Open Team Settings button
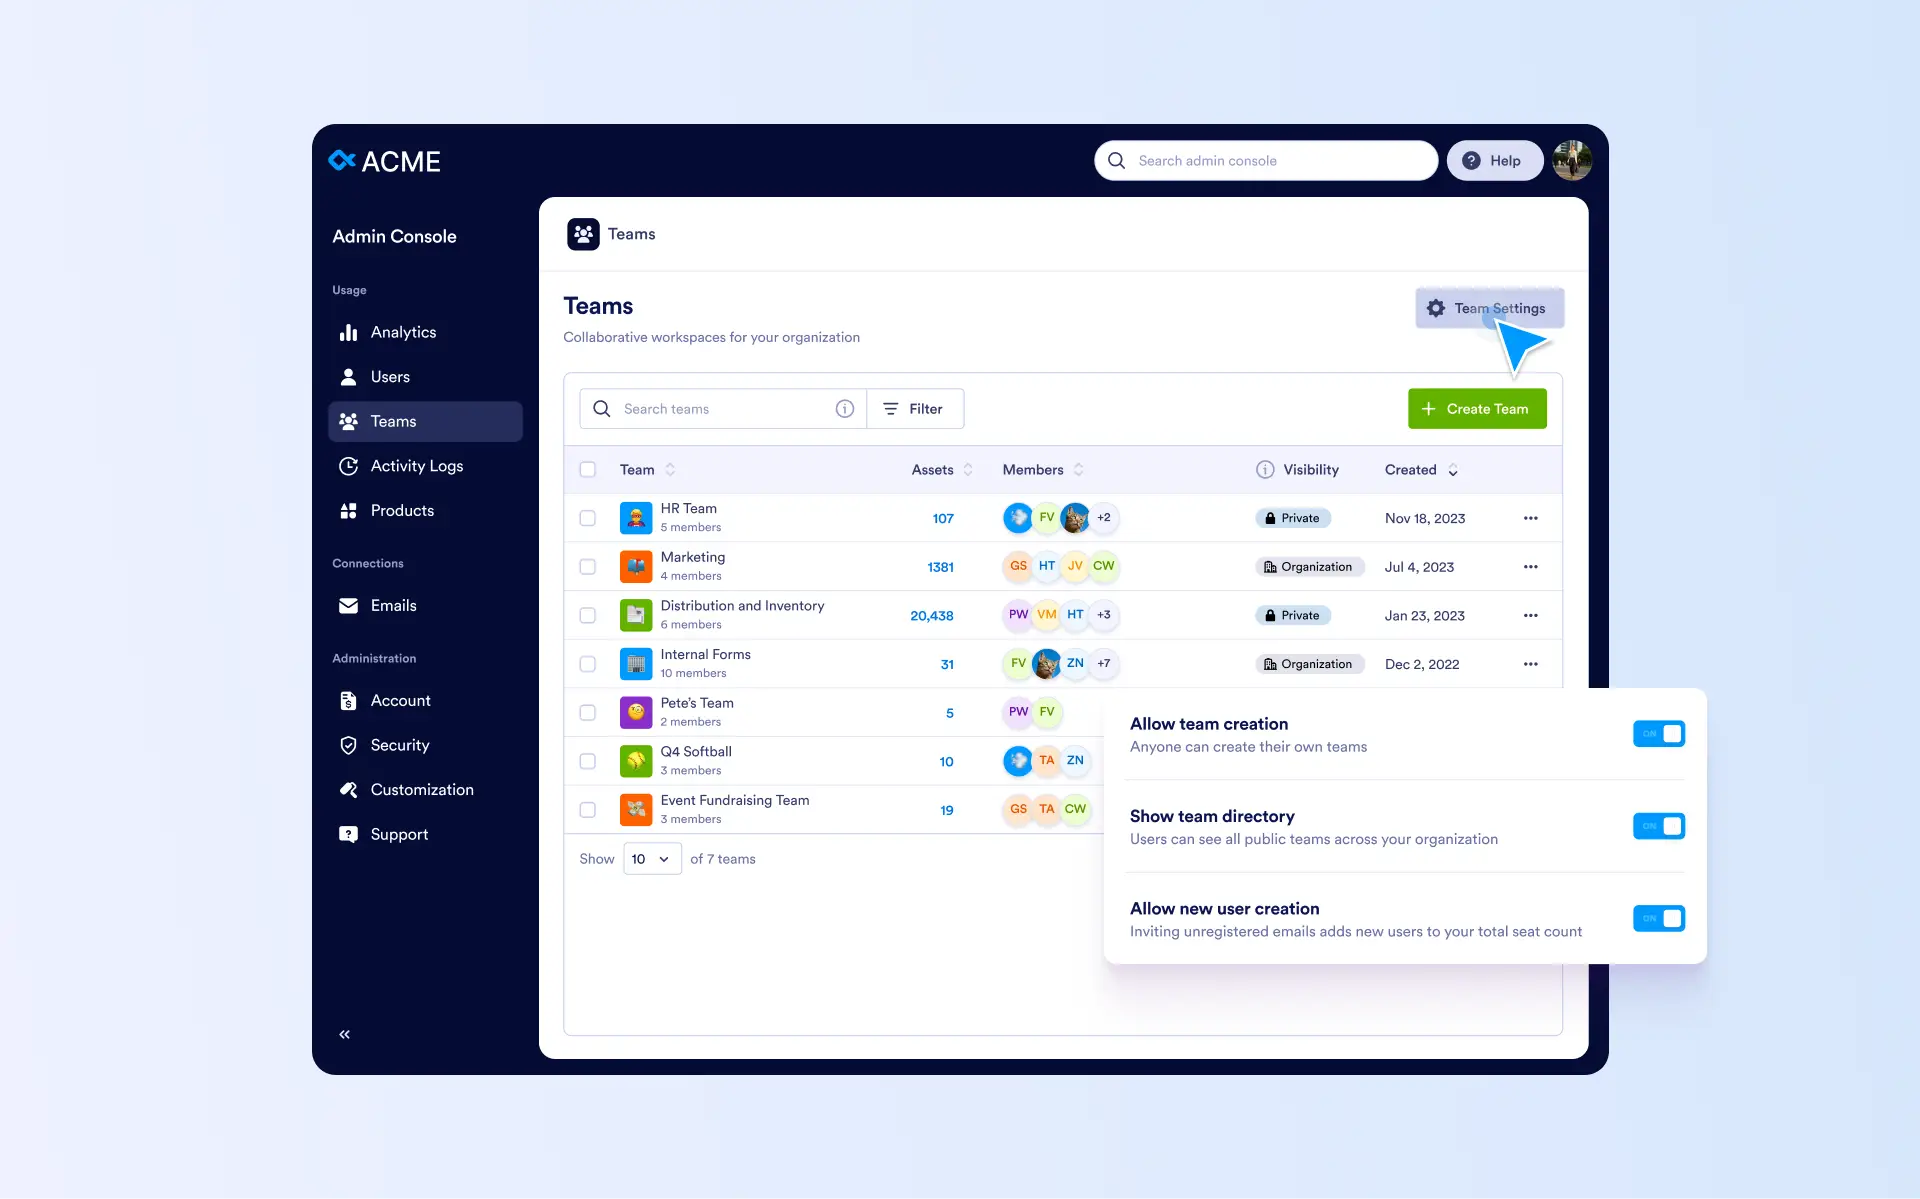This screenshot has height=1199, width=1920. point(1488,308)
